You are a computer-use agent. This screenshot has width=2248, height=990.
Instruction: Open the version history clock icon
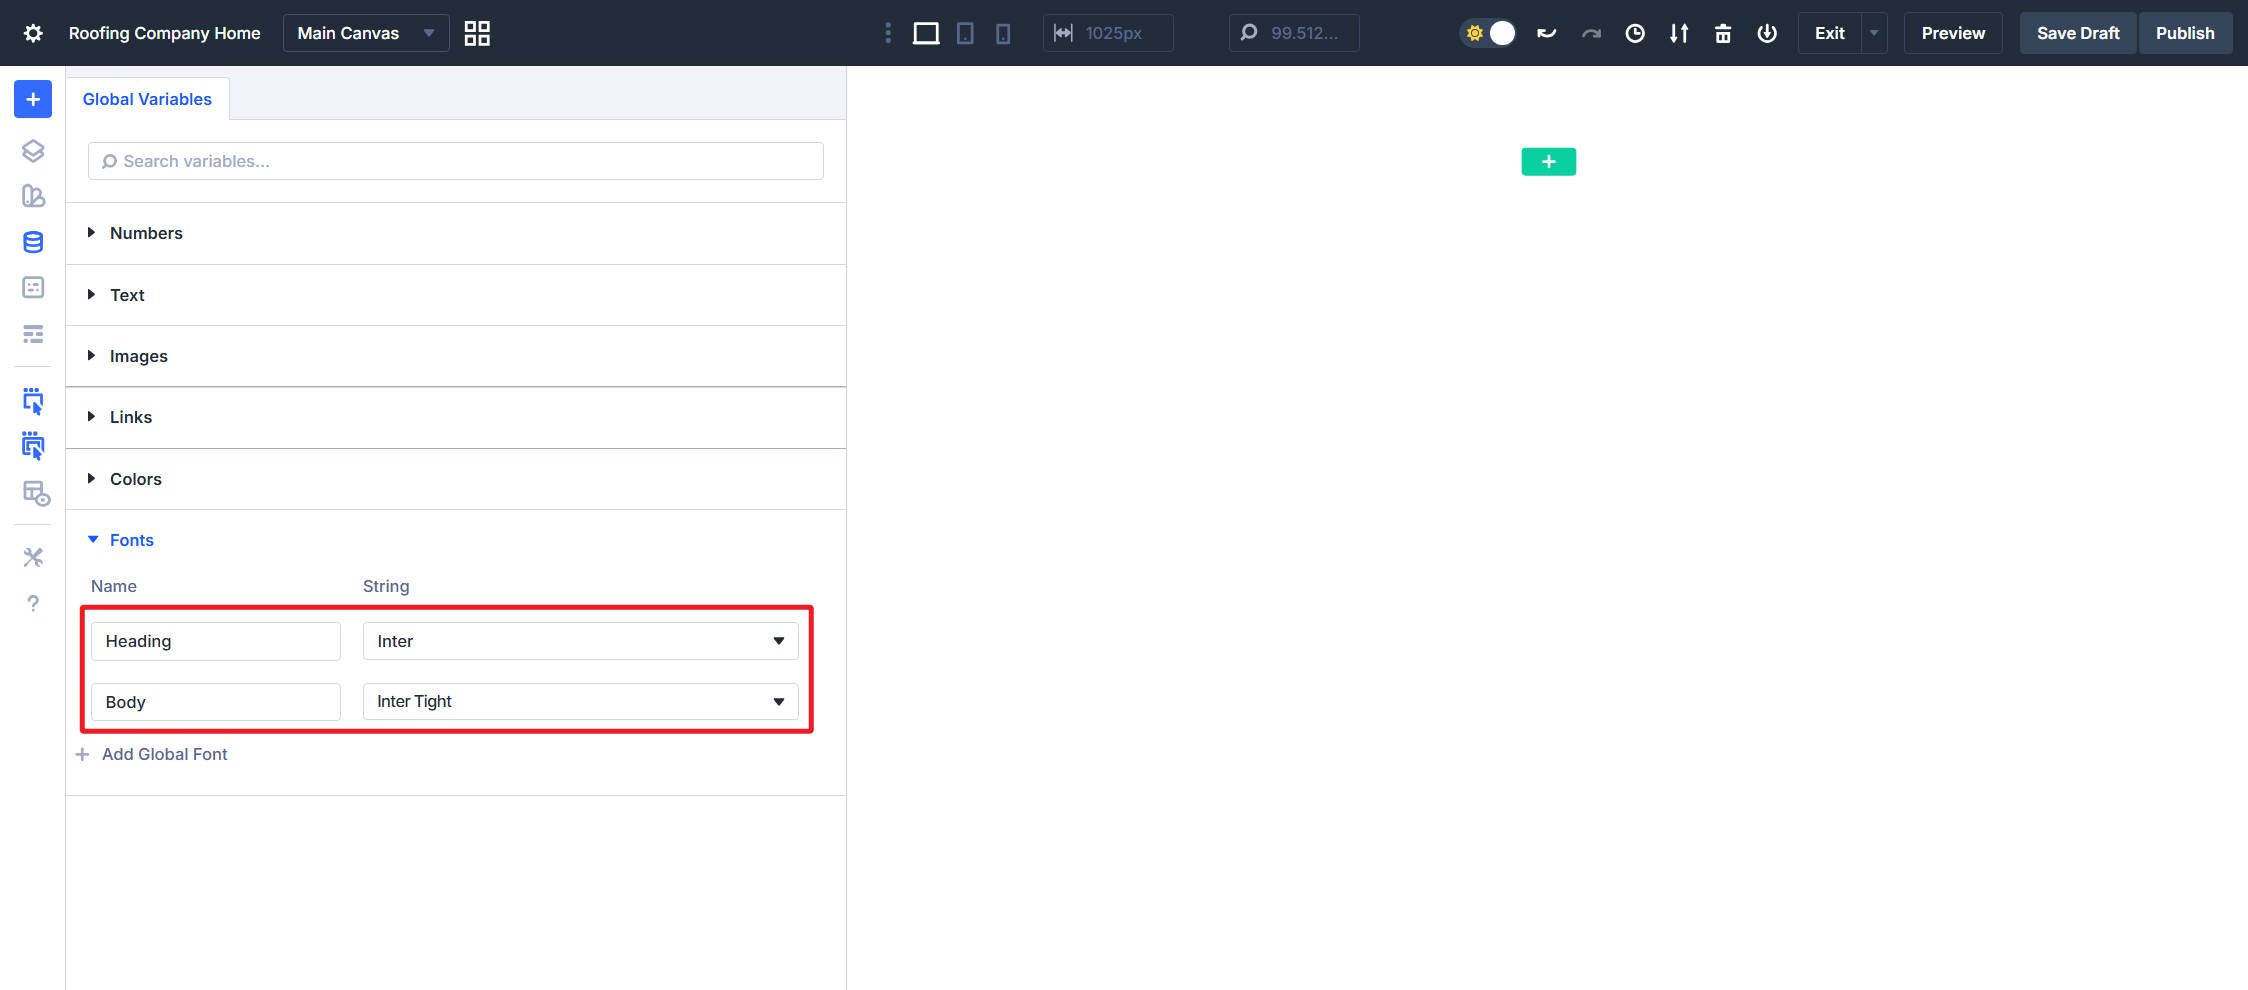[x=1635, y=33]
